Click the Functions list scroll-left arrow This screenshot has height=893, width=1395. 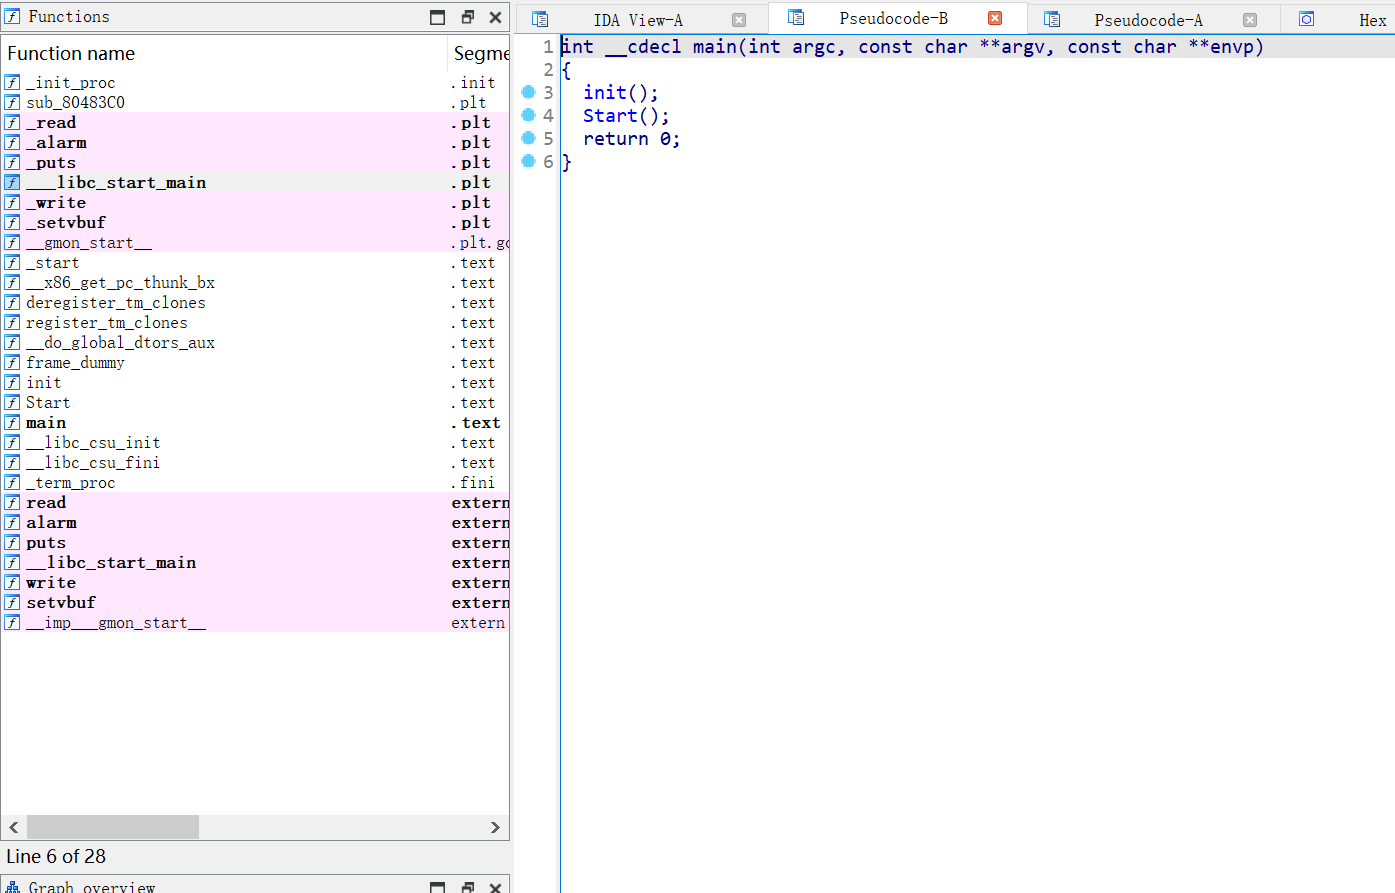pyautogui.click(x=14, y=827)
